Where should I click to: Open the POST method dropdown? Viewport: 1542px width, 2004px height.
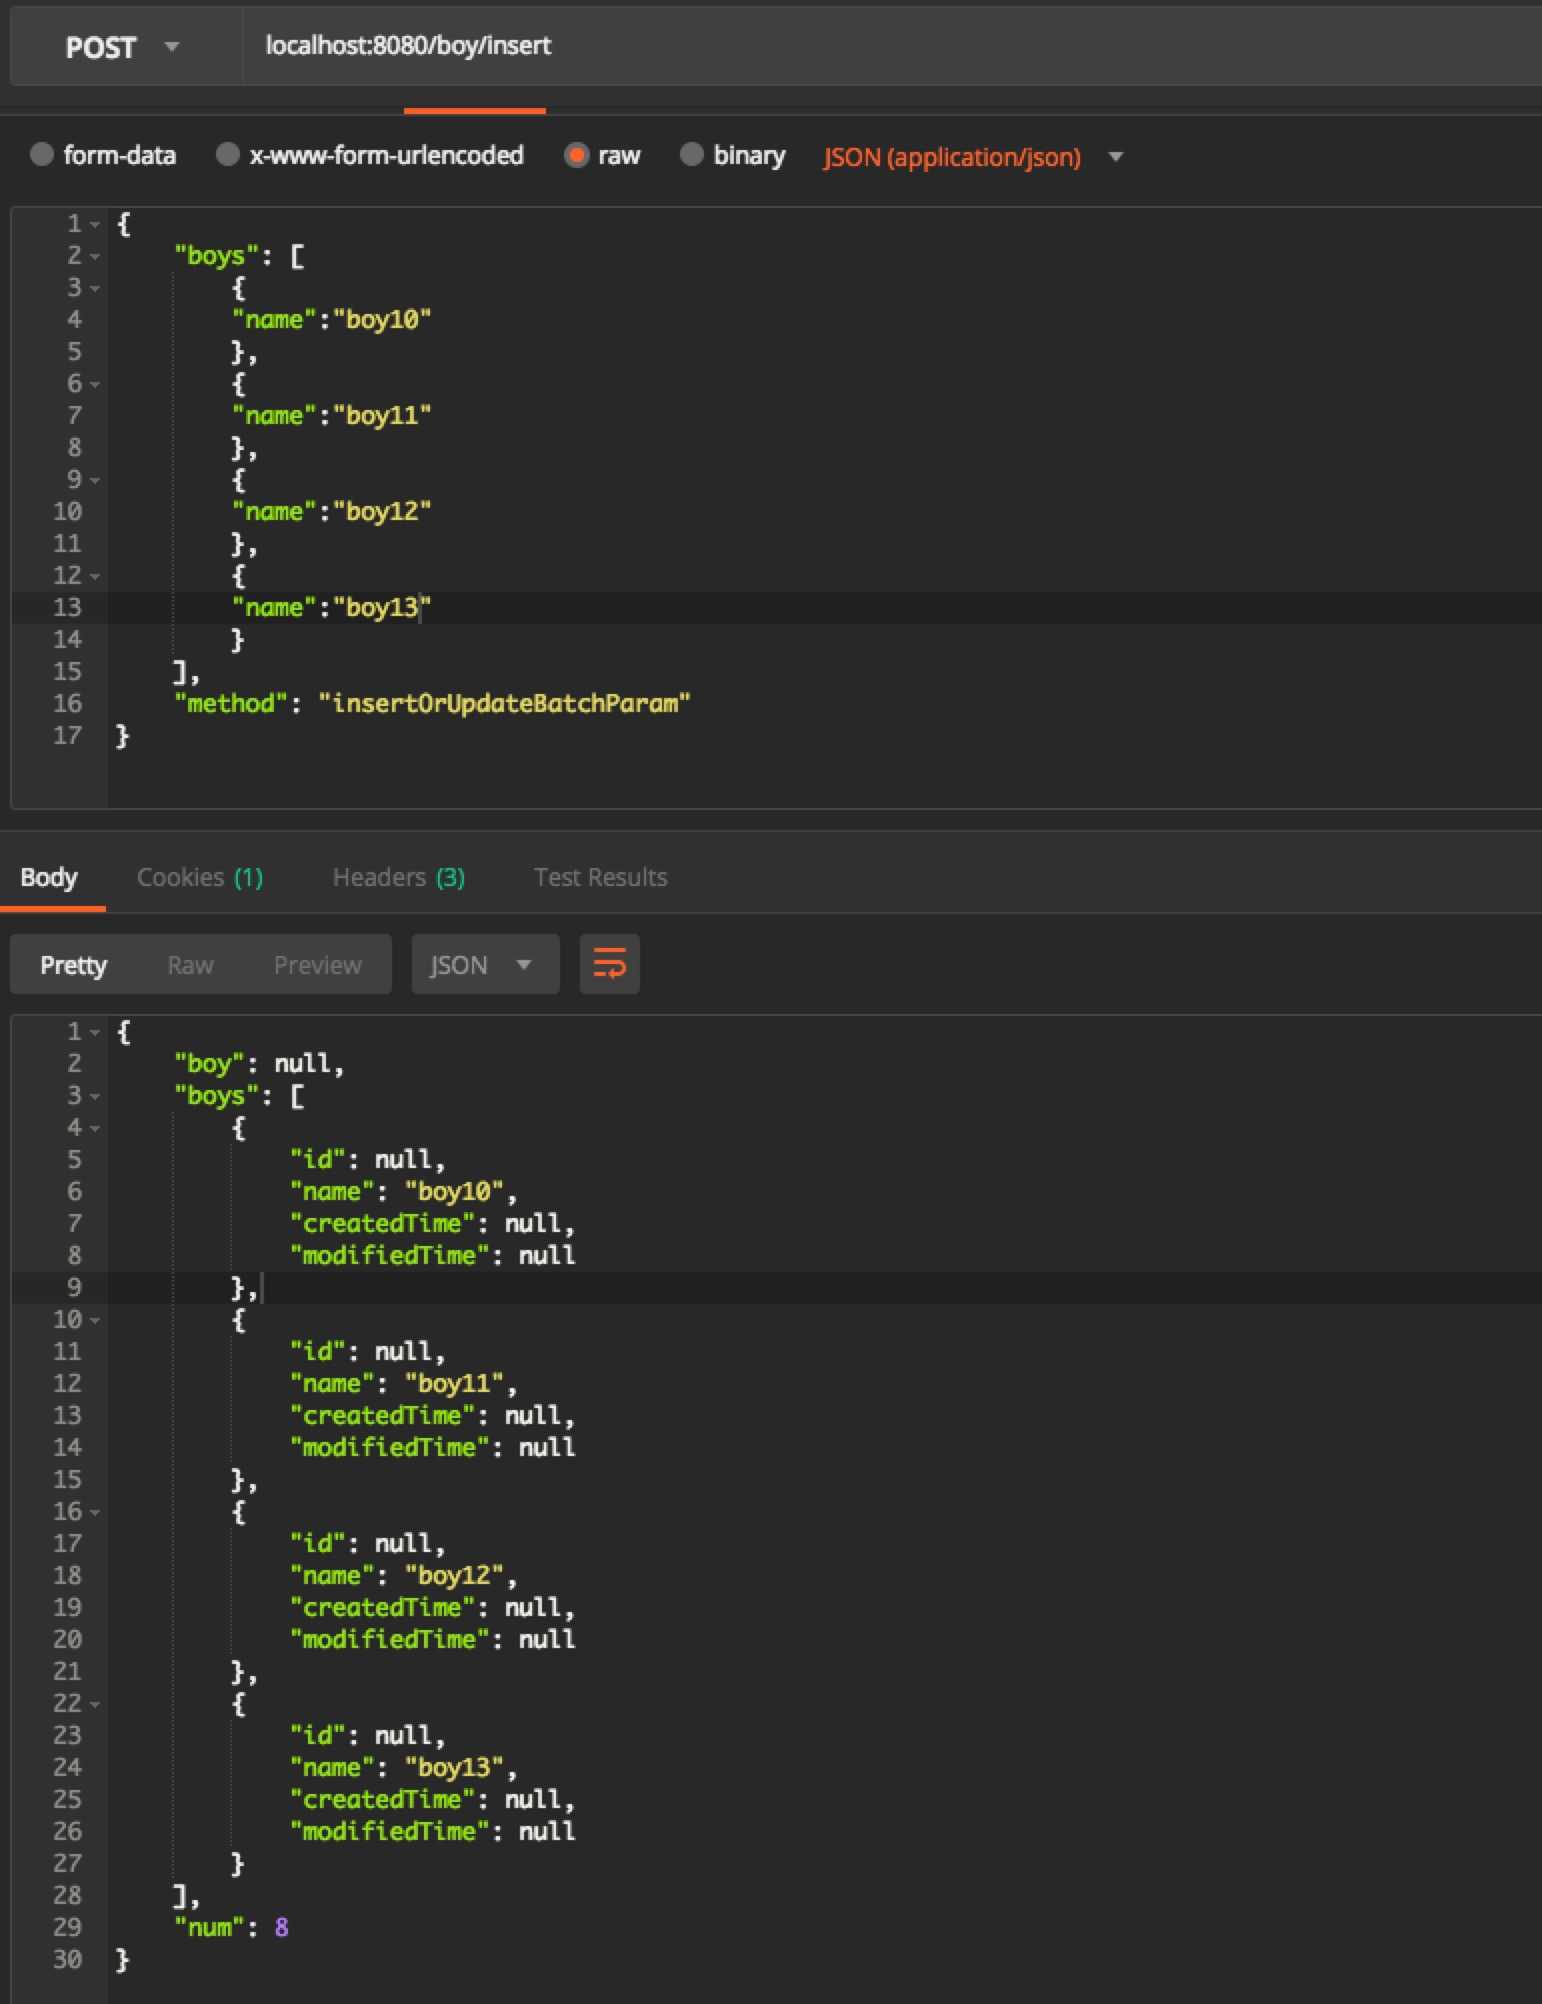[x=124, y=47]
